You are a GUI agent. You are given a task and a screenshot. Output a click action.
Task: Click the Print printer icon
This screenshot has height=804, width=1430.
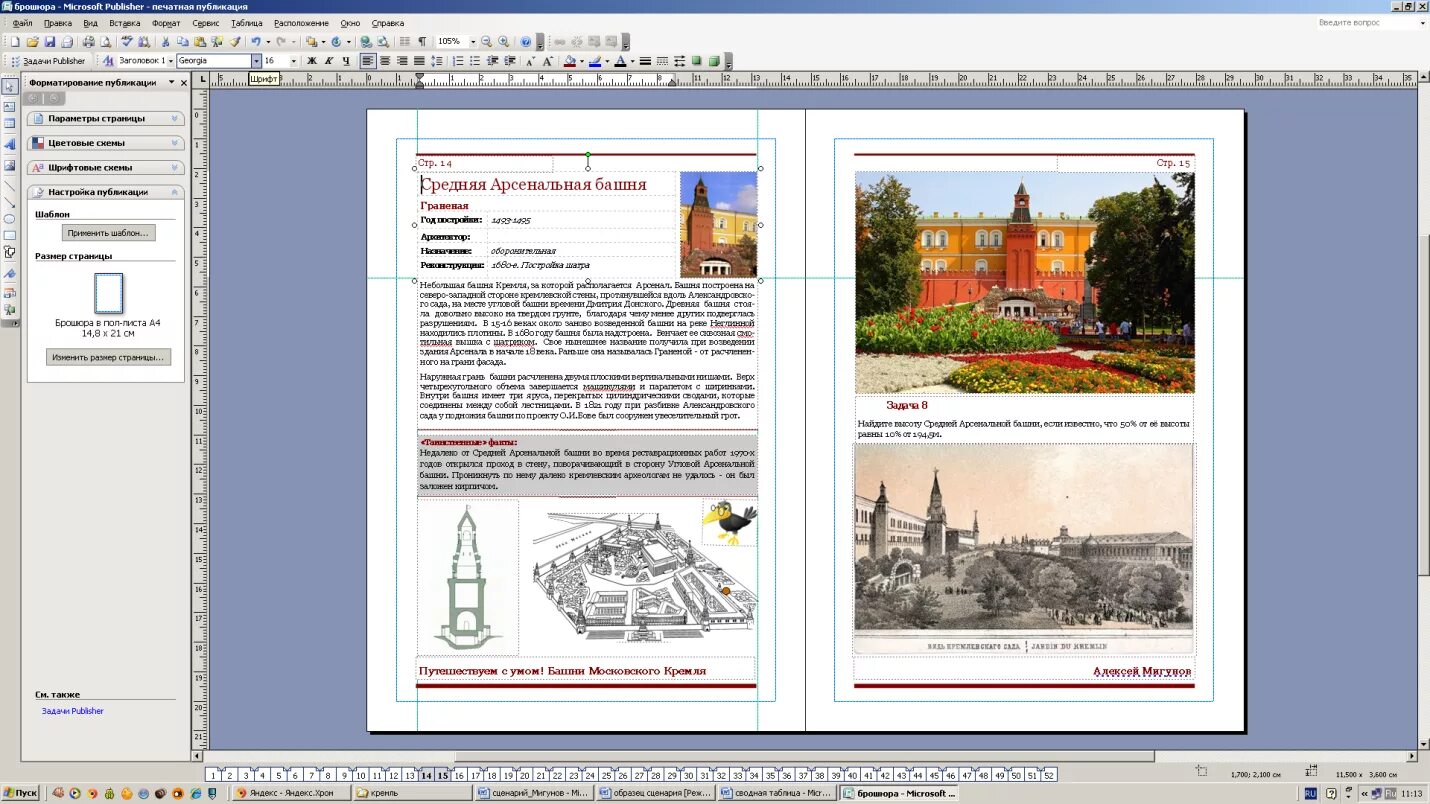click(88, 42)
